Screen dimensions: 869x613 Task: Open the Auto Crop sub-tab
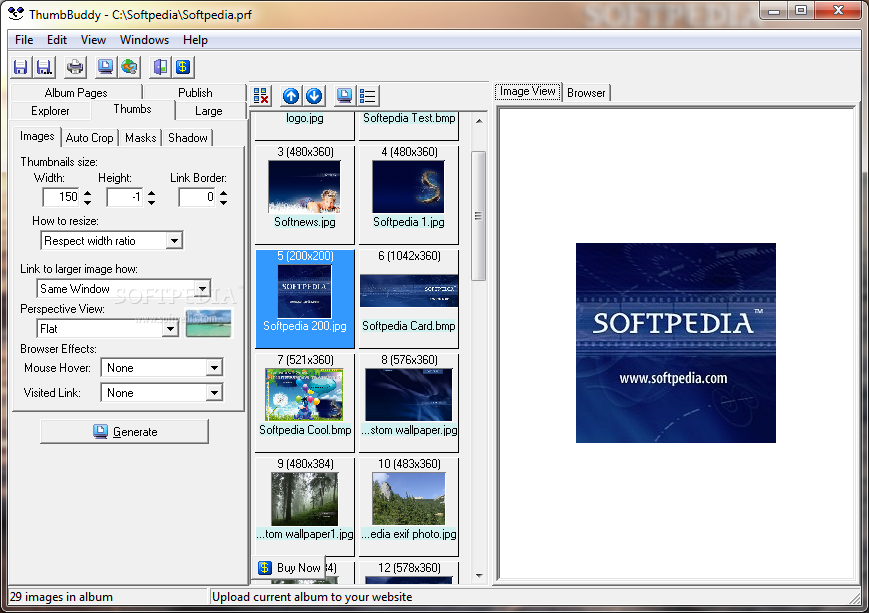pos(89,138)
